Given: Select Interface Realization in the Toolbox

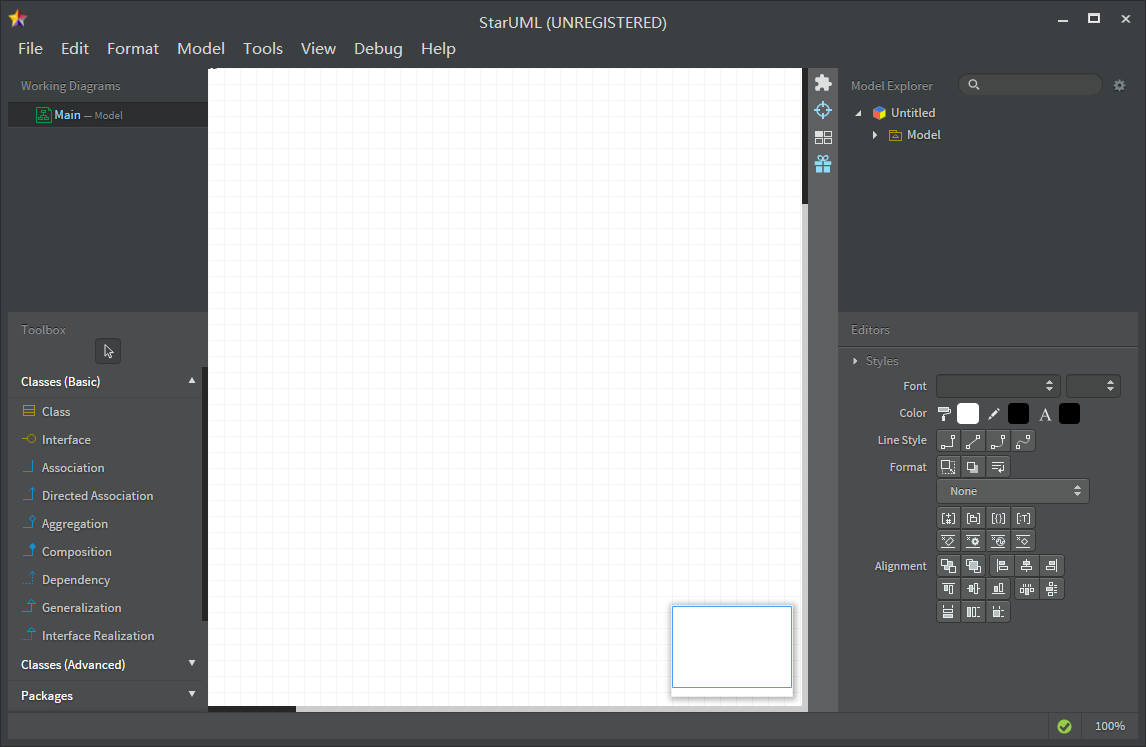Looking at the screenshot, I should coord(105,636).
